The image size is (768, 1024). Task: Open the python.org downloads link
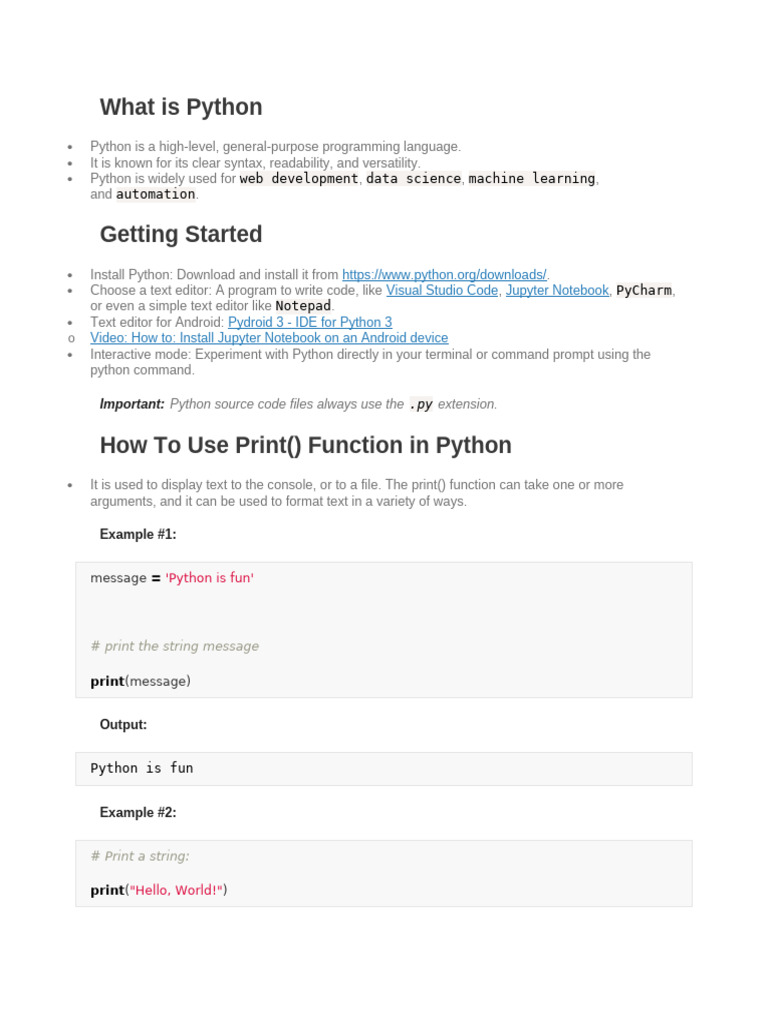click(x=445, y=275)
